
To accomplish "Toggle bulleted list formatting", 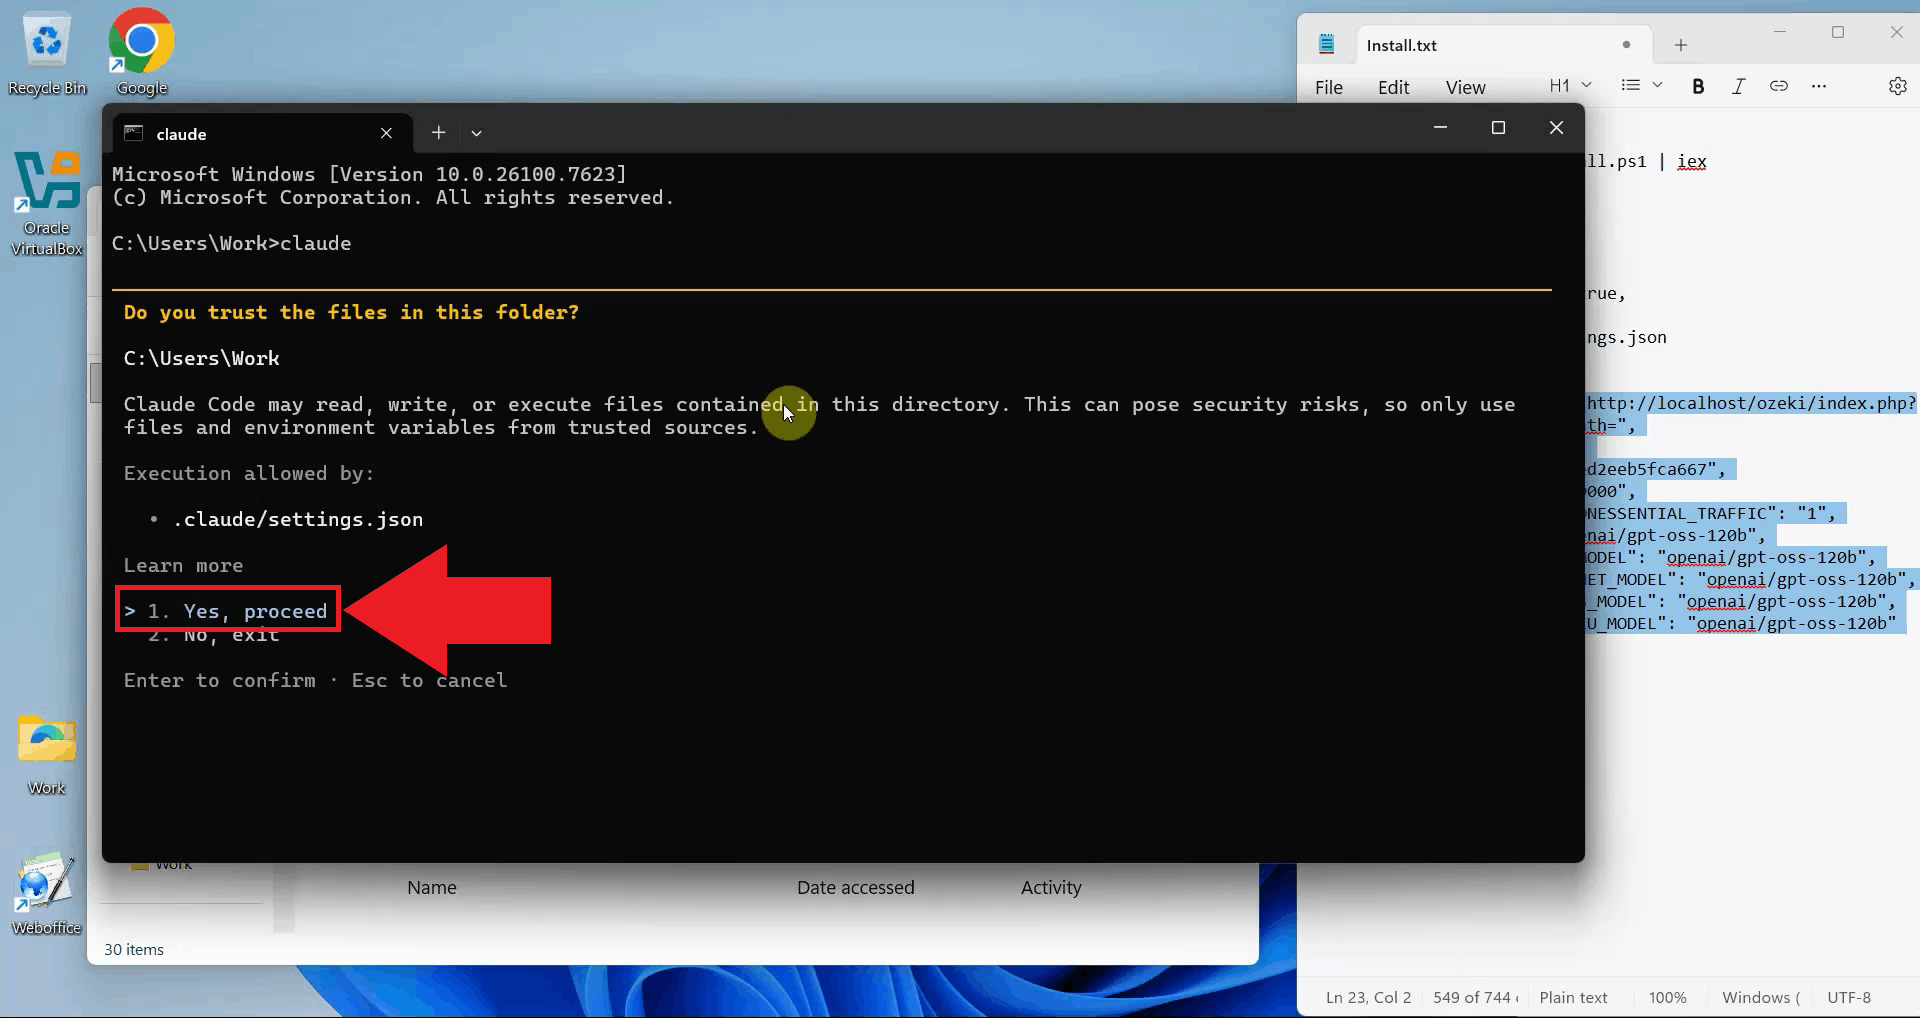I will tap(1629, 86).
